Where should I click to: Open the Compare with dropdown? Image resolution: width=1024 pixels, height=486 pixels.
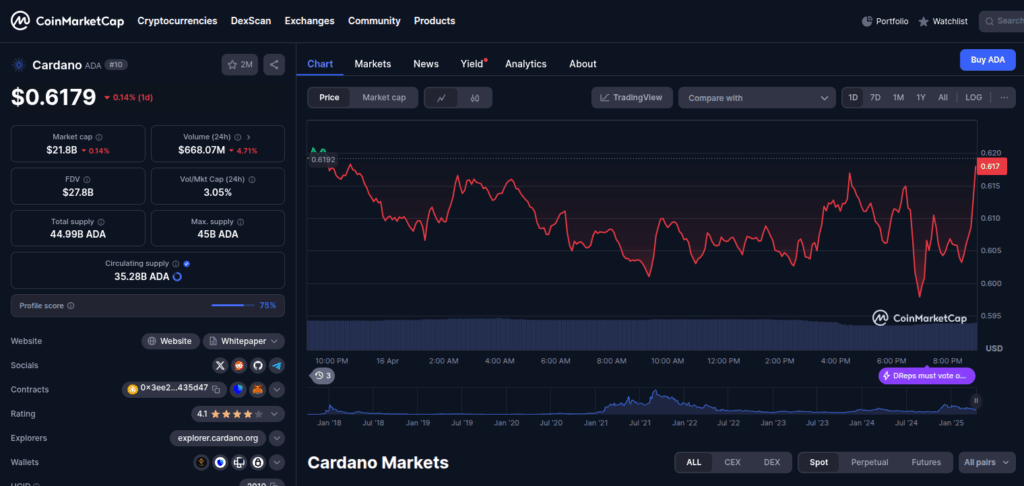point(757,98)
